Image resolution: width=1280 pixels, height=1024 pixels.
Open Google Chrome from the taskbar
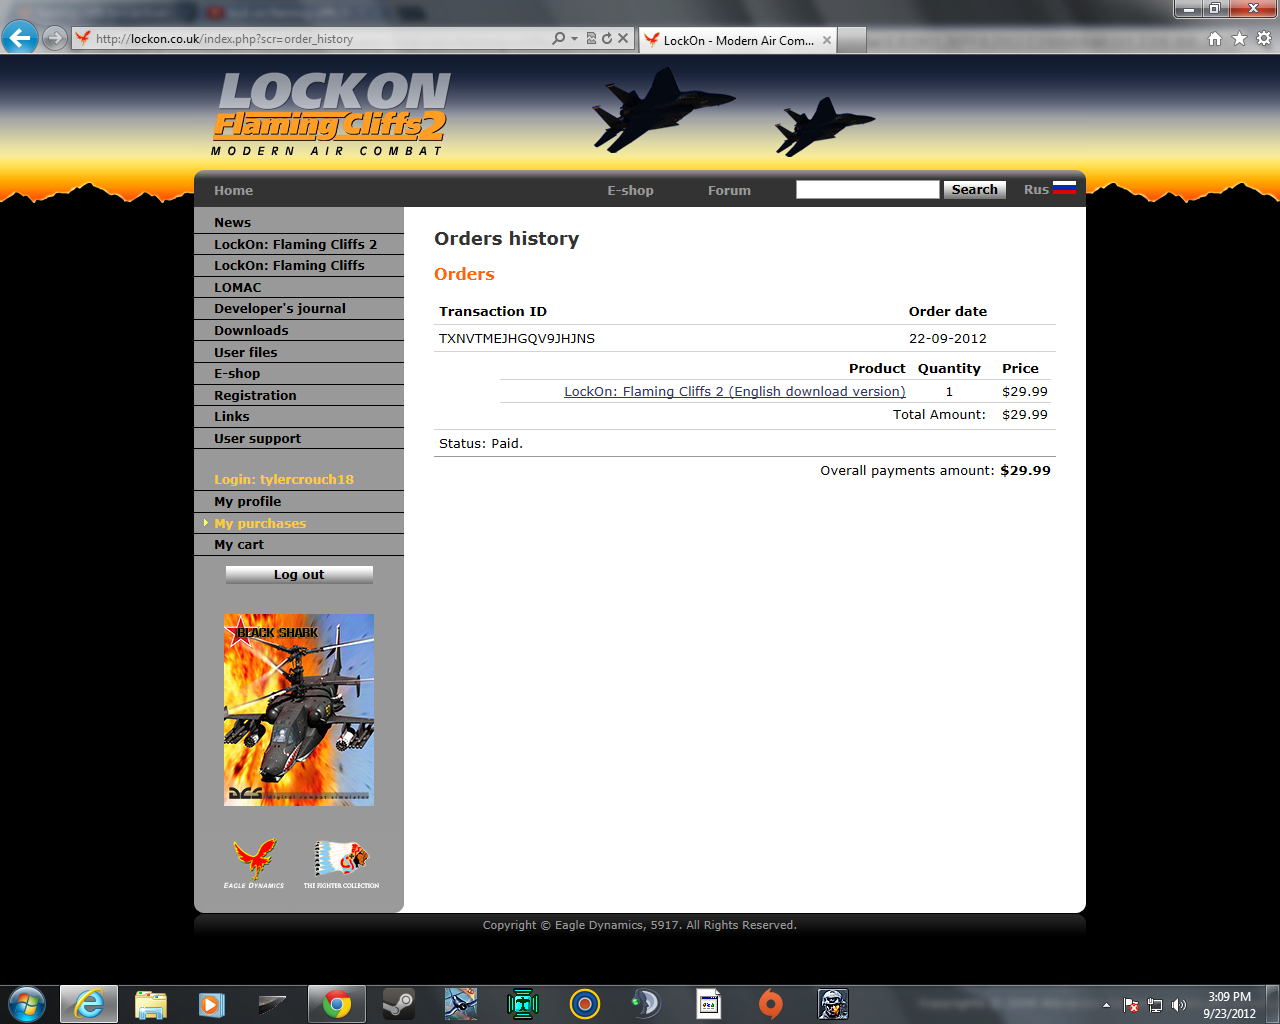337,1003
